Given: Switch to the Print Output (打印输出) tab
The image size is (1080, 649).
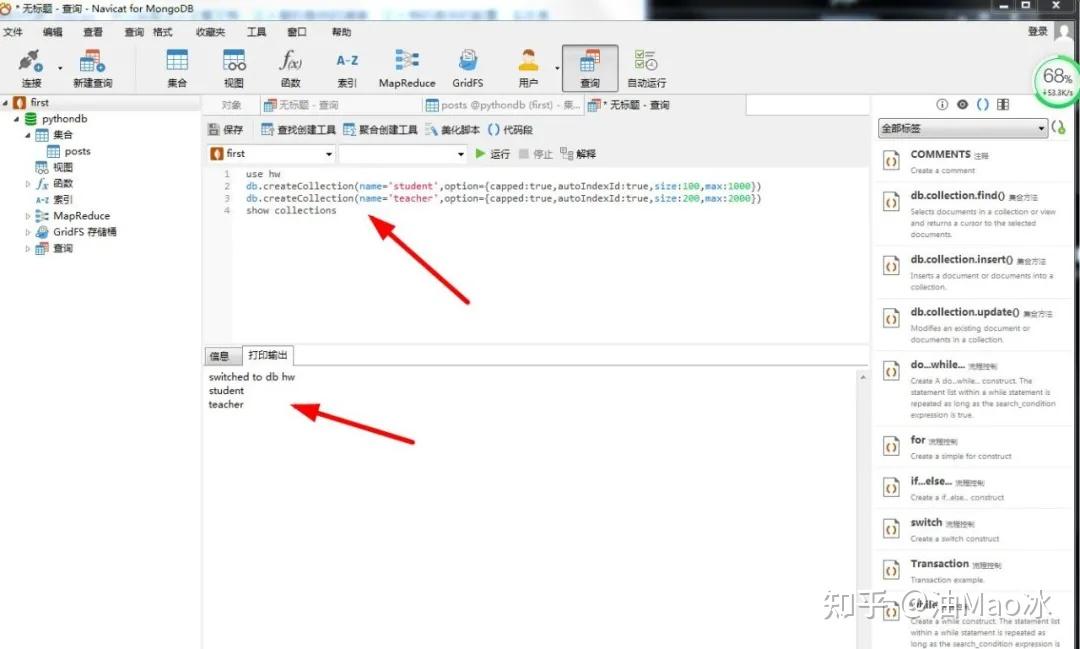Looking at the screenshot, I should (x=268, y=356).
